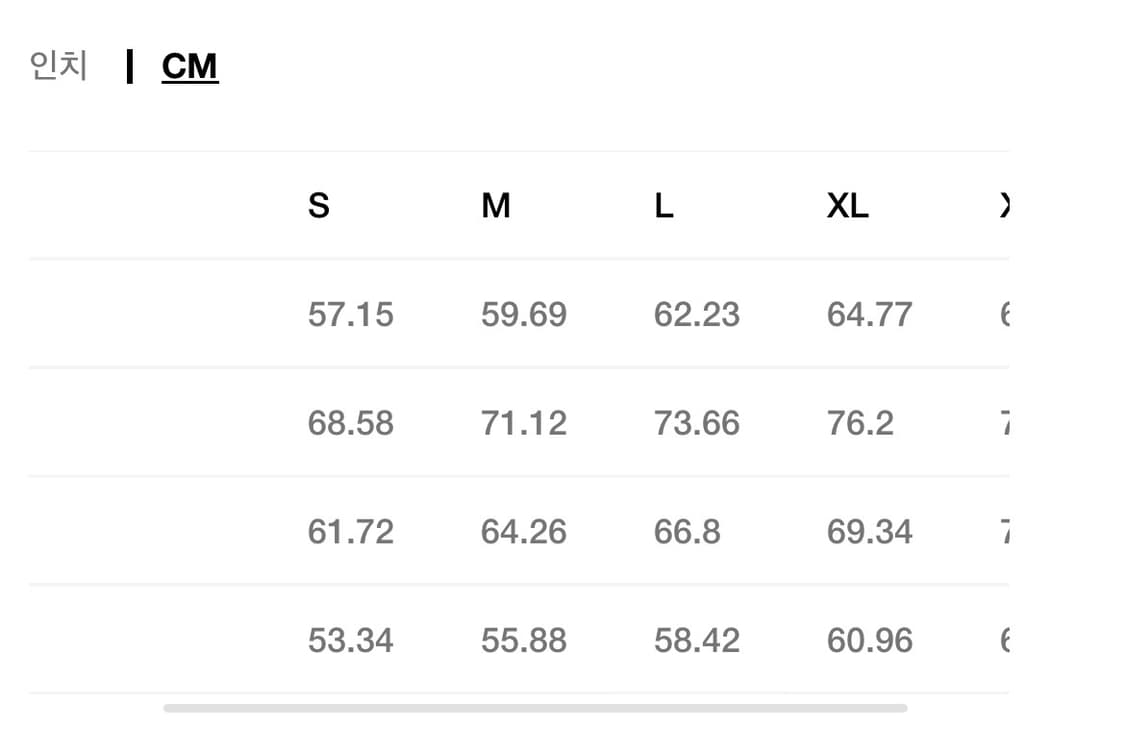Click the 60.96 measurement cell
Viewport: 1125px width, 731px height.
pyautogui.click(x=869, y=640)
